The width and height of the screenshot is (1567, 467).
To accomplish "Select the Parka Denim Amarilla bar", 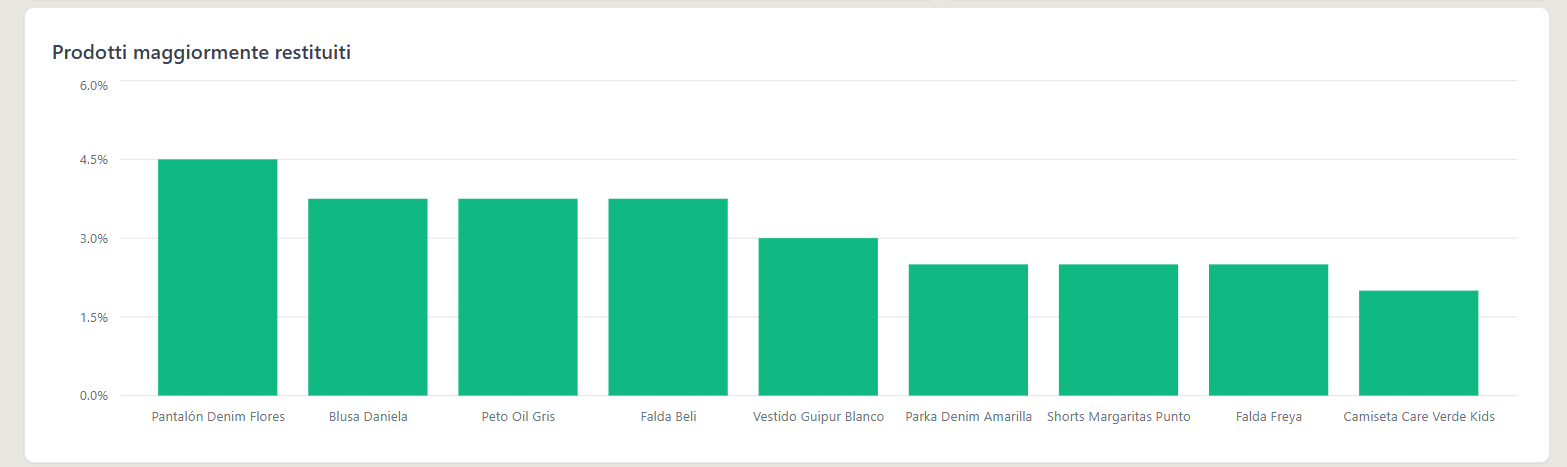I will point(968,330).
